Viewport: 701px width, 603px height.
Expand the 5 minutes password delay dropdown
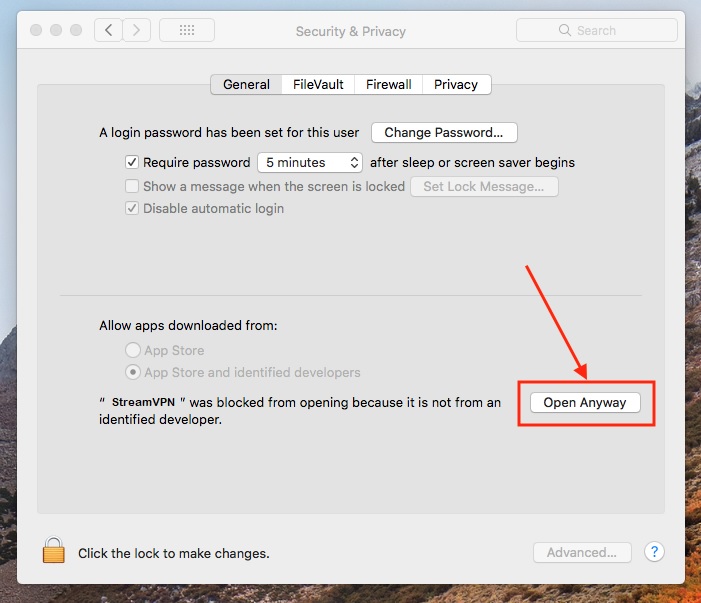point(310,162)
